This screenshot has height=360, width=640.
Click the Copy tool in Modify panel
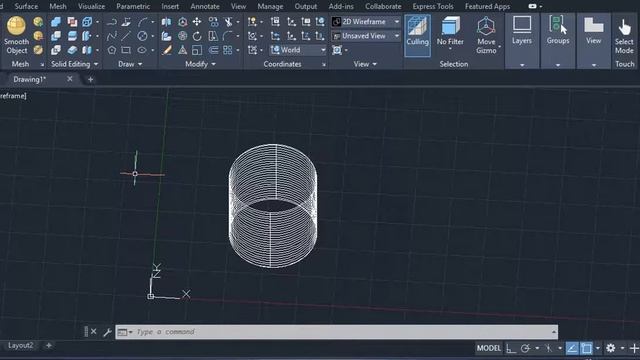213,22
